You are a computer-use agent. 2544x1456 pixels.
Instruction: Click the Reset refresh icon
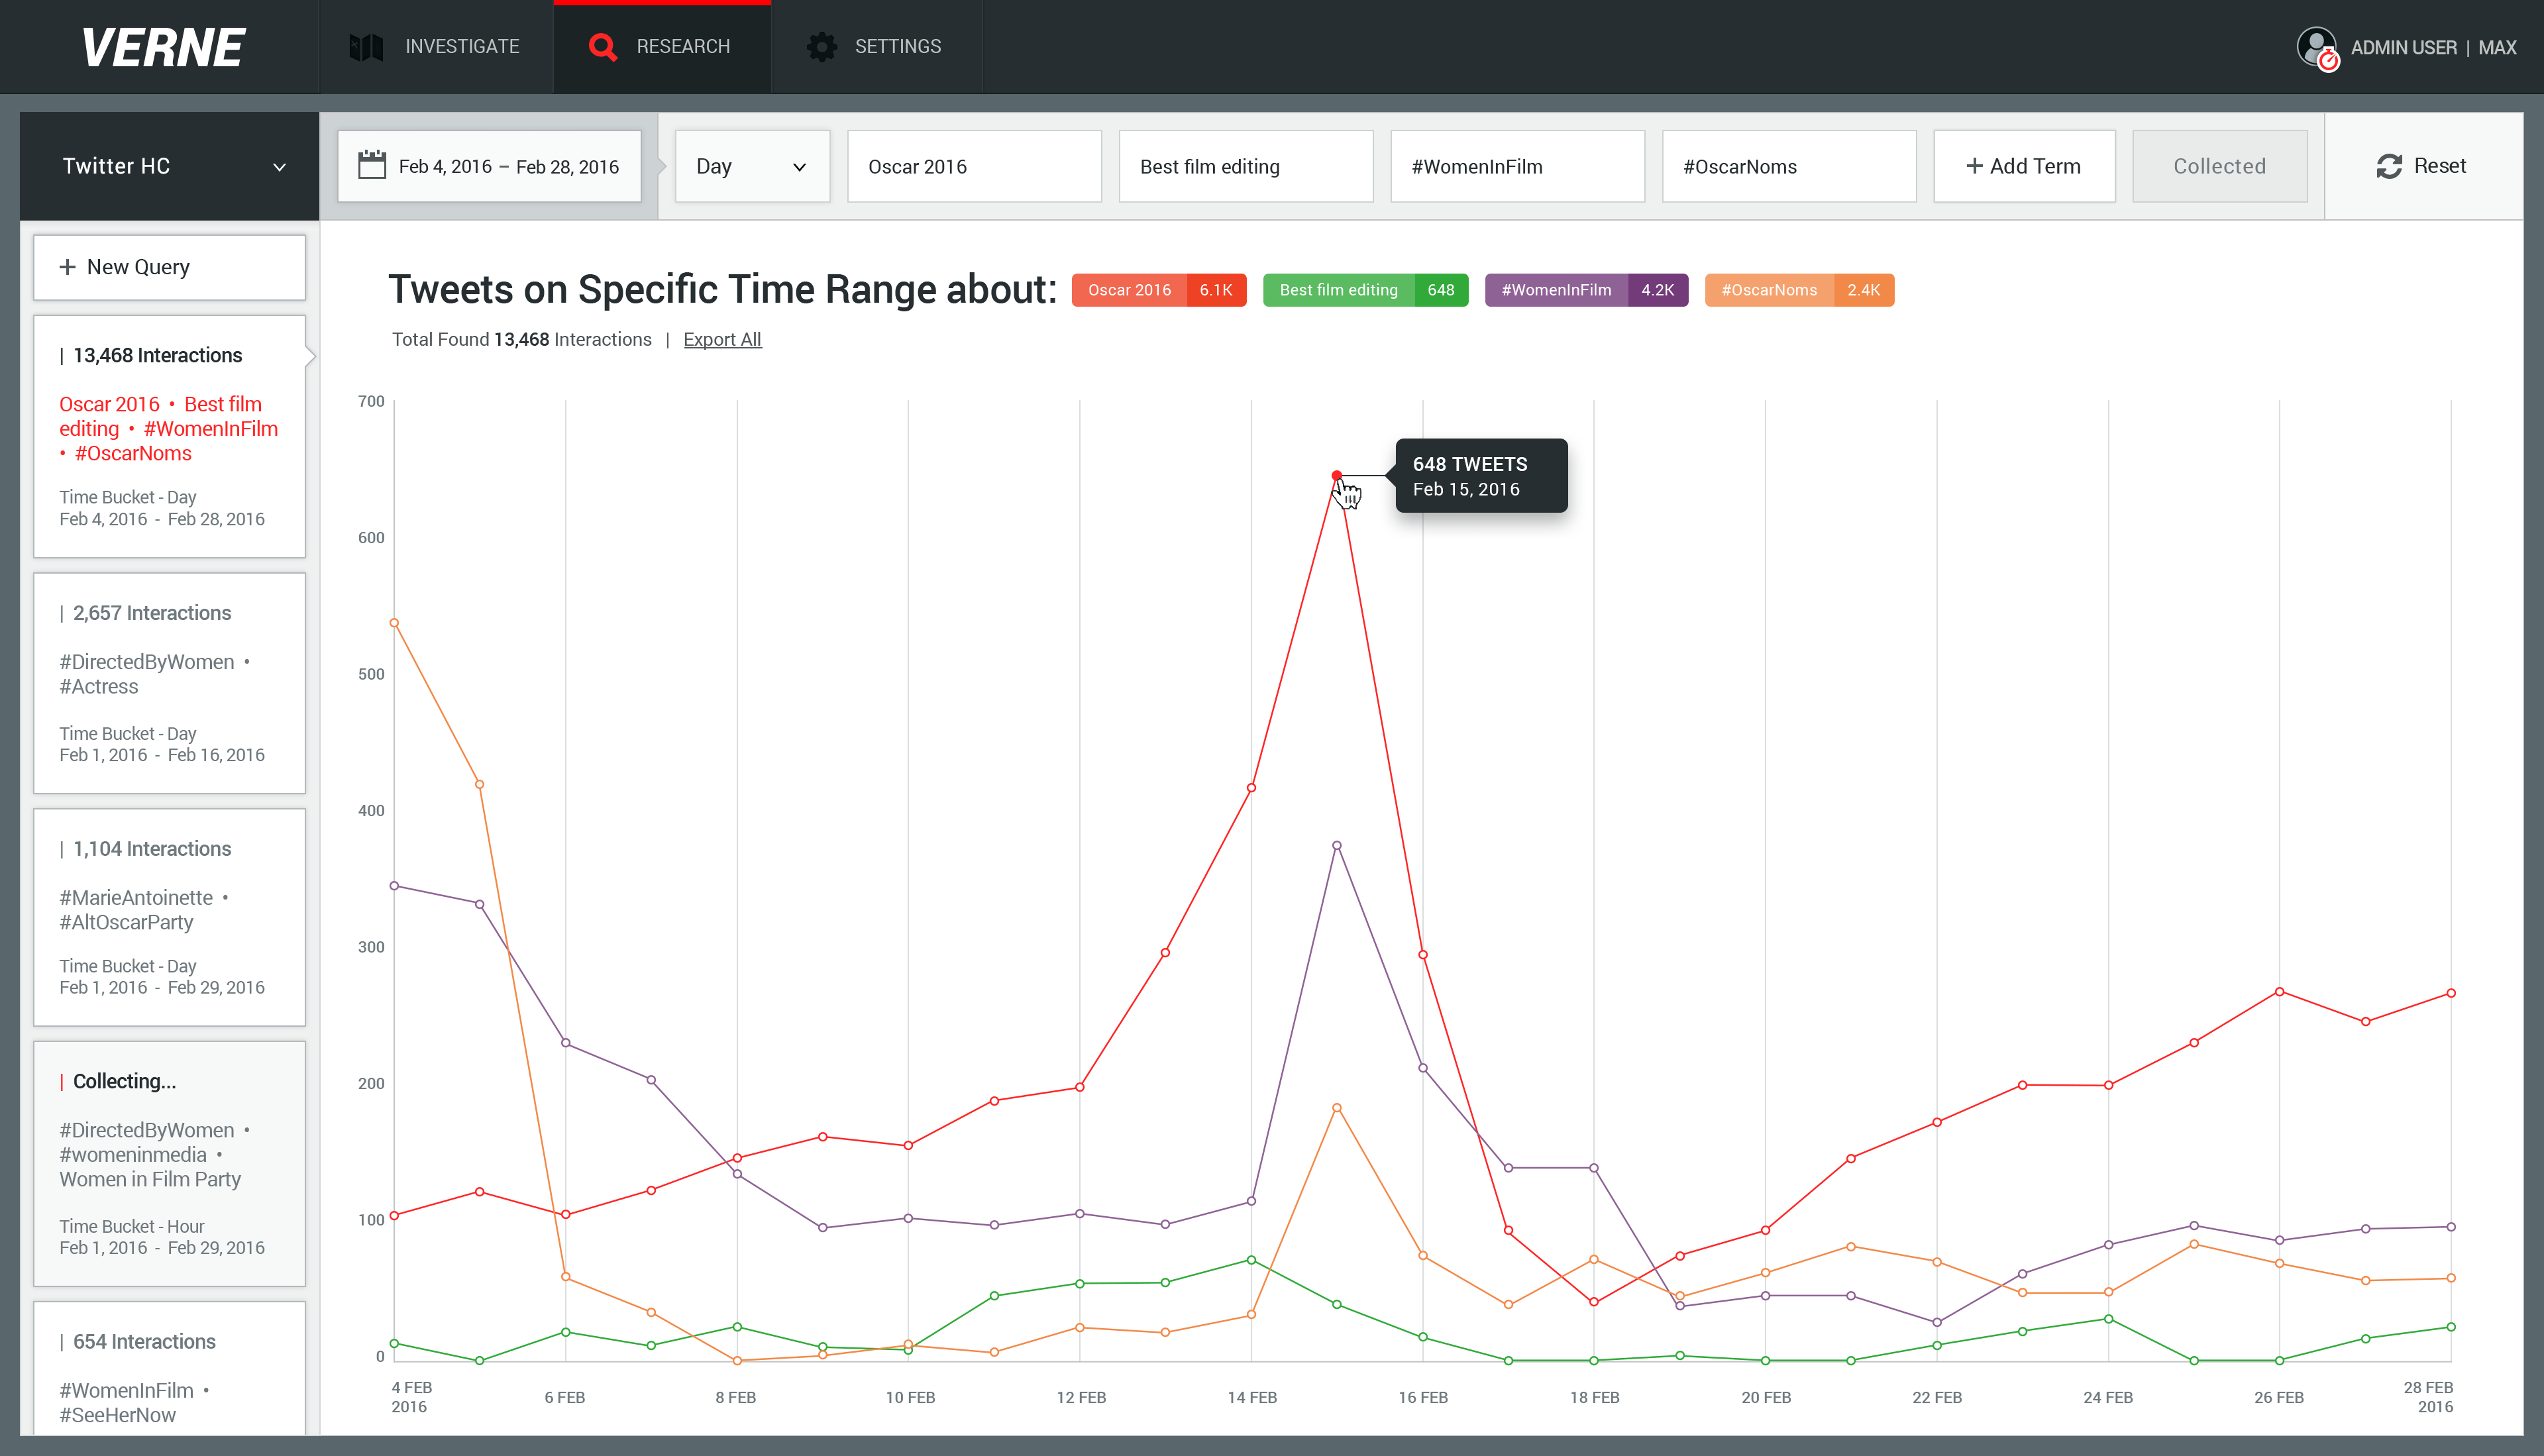point(2389,166)
